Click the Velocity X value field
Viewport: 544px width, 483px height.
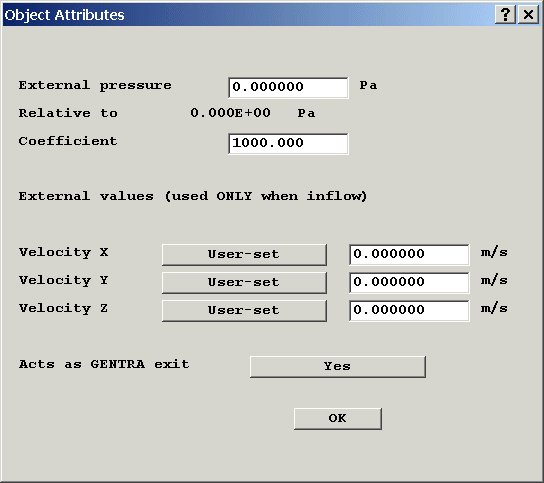click(409, 255)
